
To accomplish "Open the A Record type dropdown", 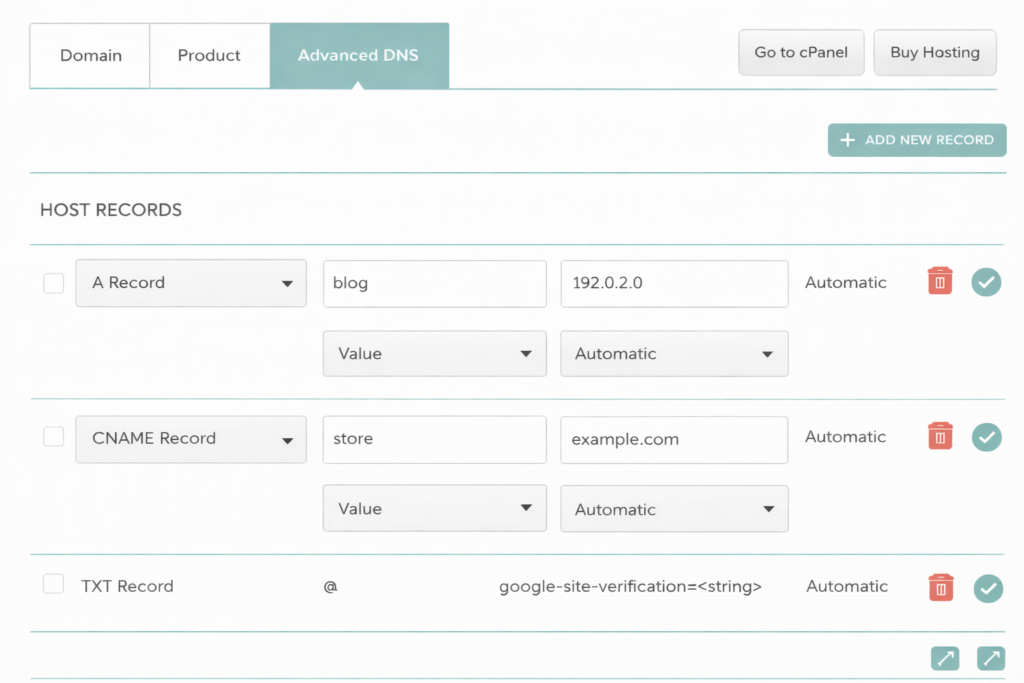I will click(190, 283).
